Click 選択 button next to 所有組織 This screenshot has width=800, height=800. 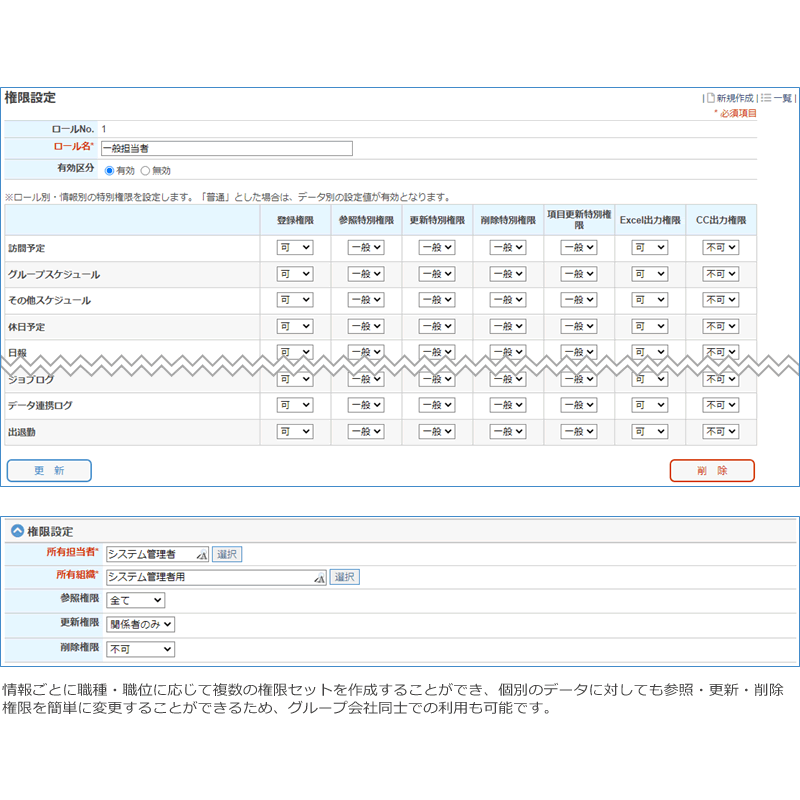(344, 577)
